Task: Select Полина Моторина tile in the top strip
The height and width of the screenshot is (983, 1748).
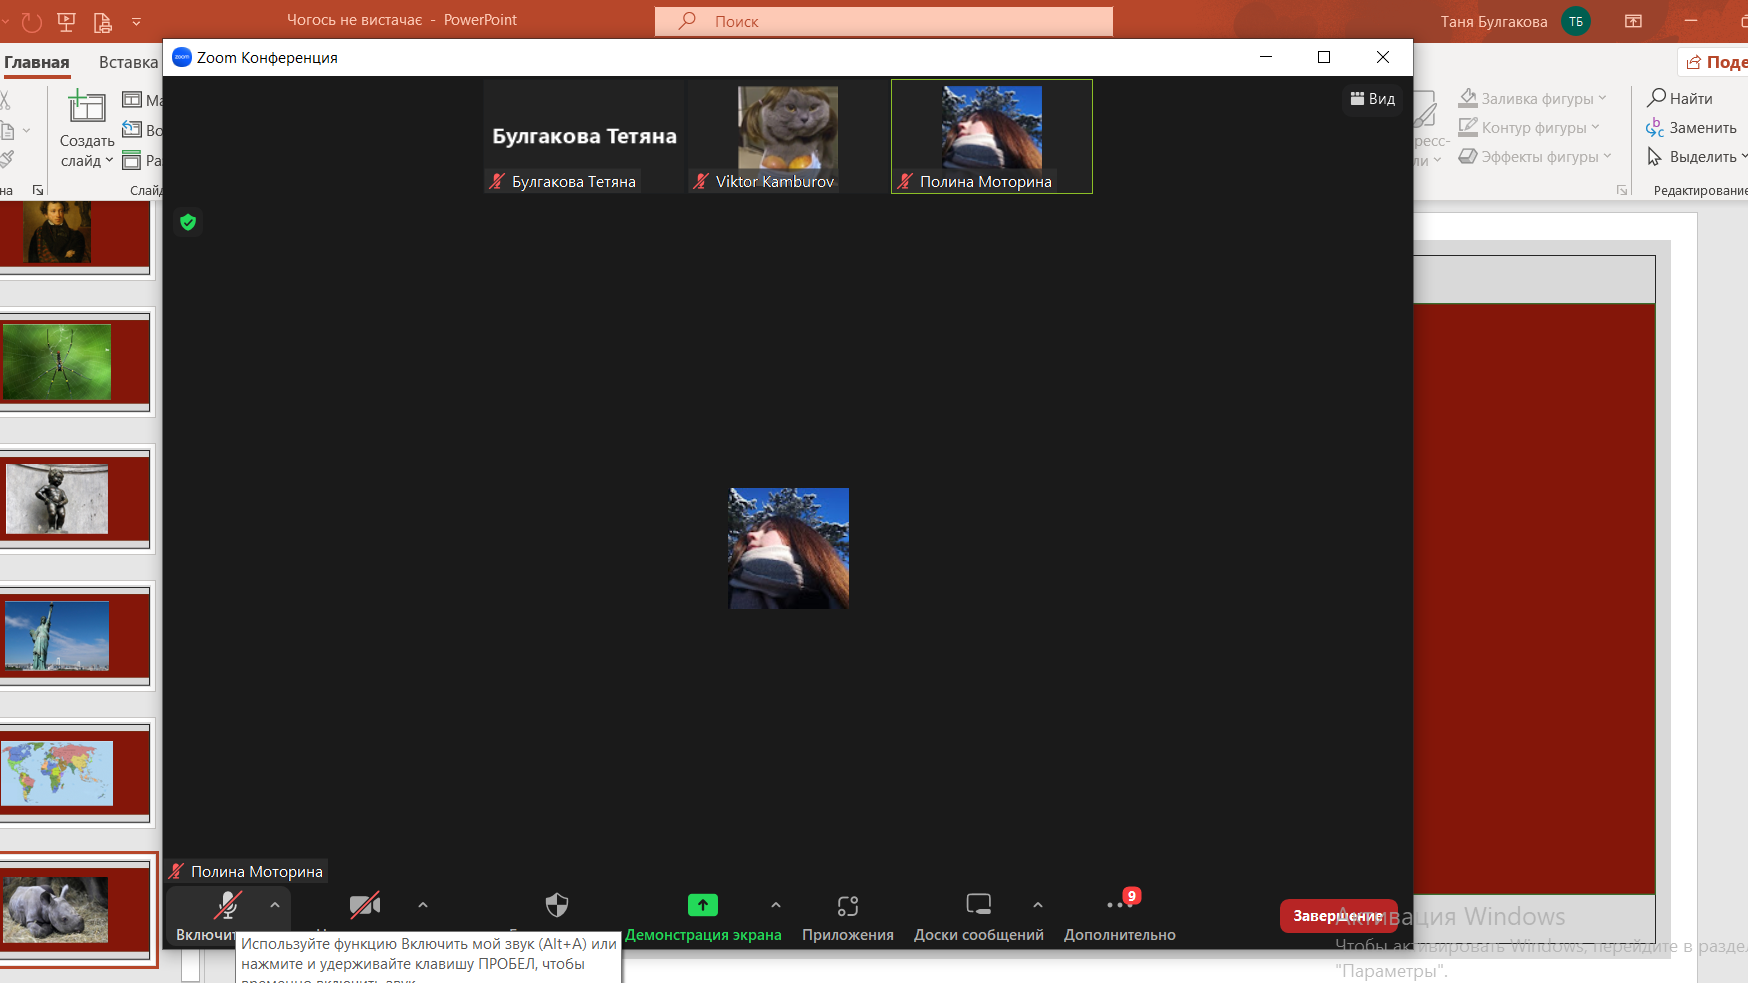Action: coord(992,136)
